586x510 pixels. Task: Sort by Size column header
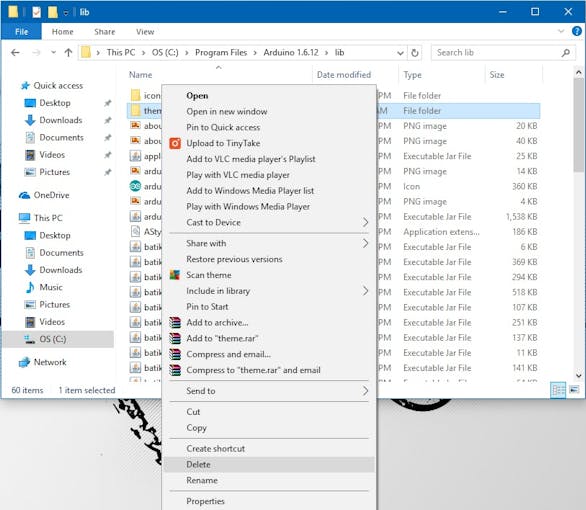497,75
